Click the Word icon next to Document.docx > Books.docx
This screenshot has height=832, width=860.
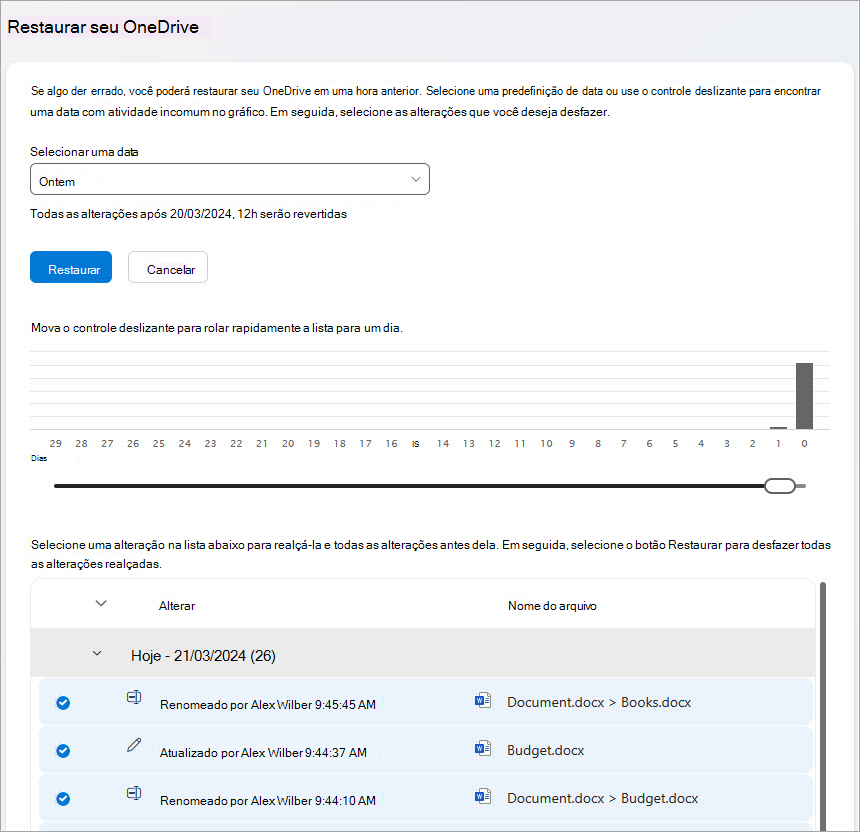[x=483, y=700]
